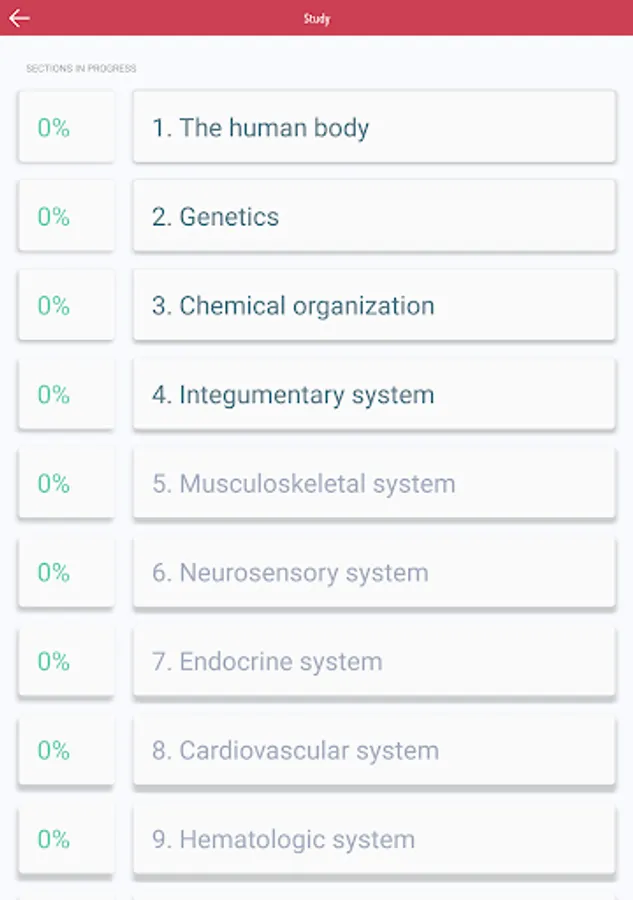Screen dimensions: 633x900
Task: Tap the 0% progress box beside Genetics
Action: pos(66,216)
